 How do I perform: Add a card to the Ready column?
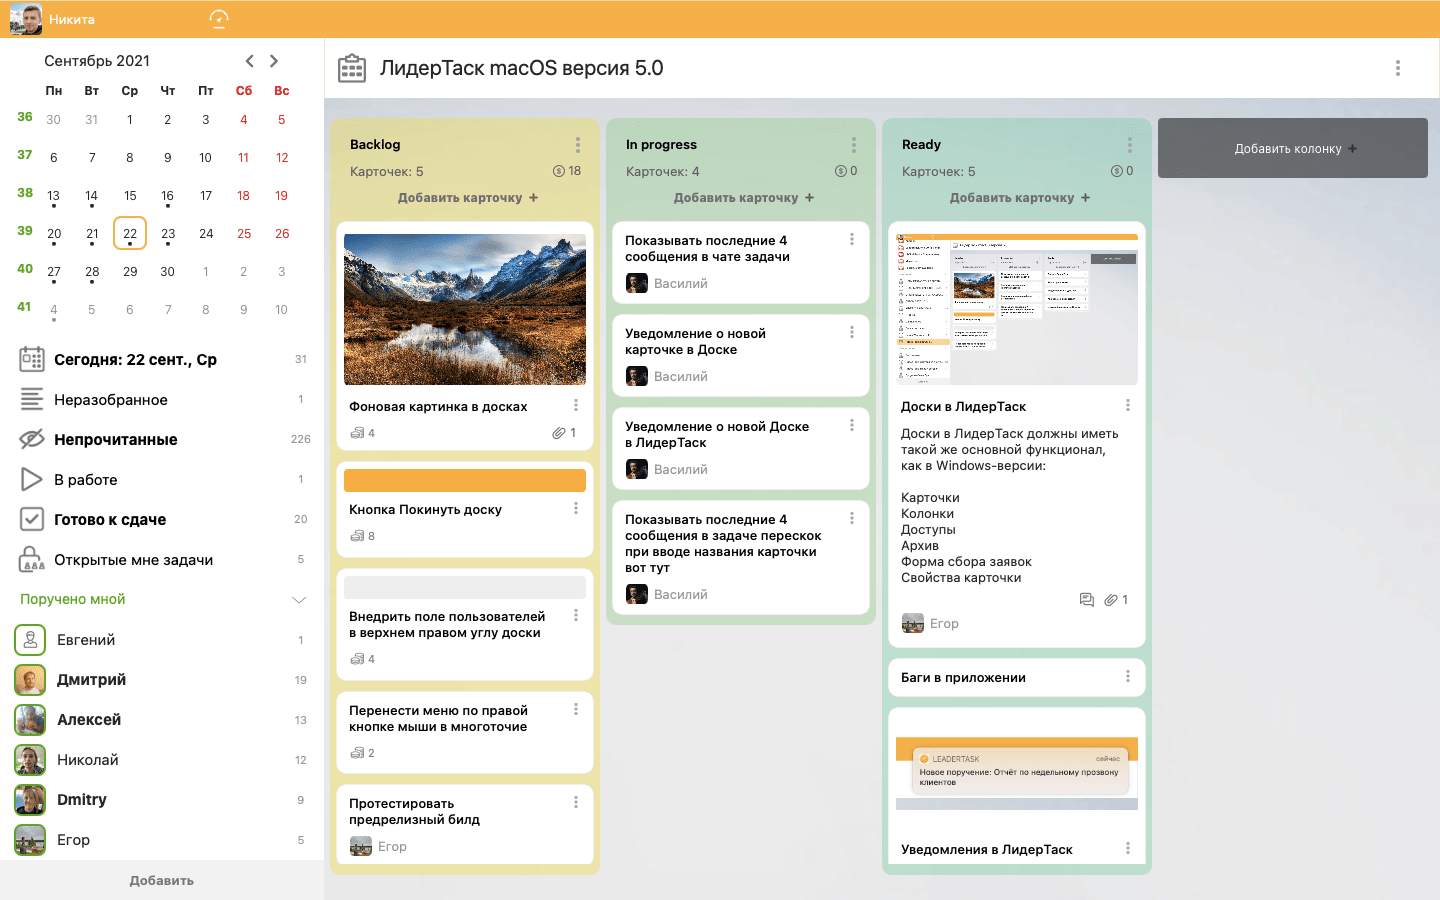tap(1020, 198)
